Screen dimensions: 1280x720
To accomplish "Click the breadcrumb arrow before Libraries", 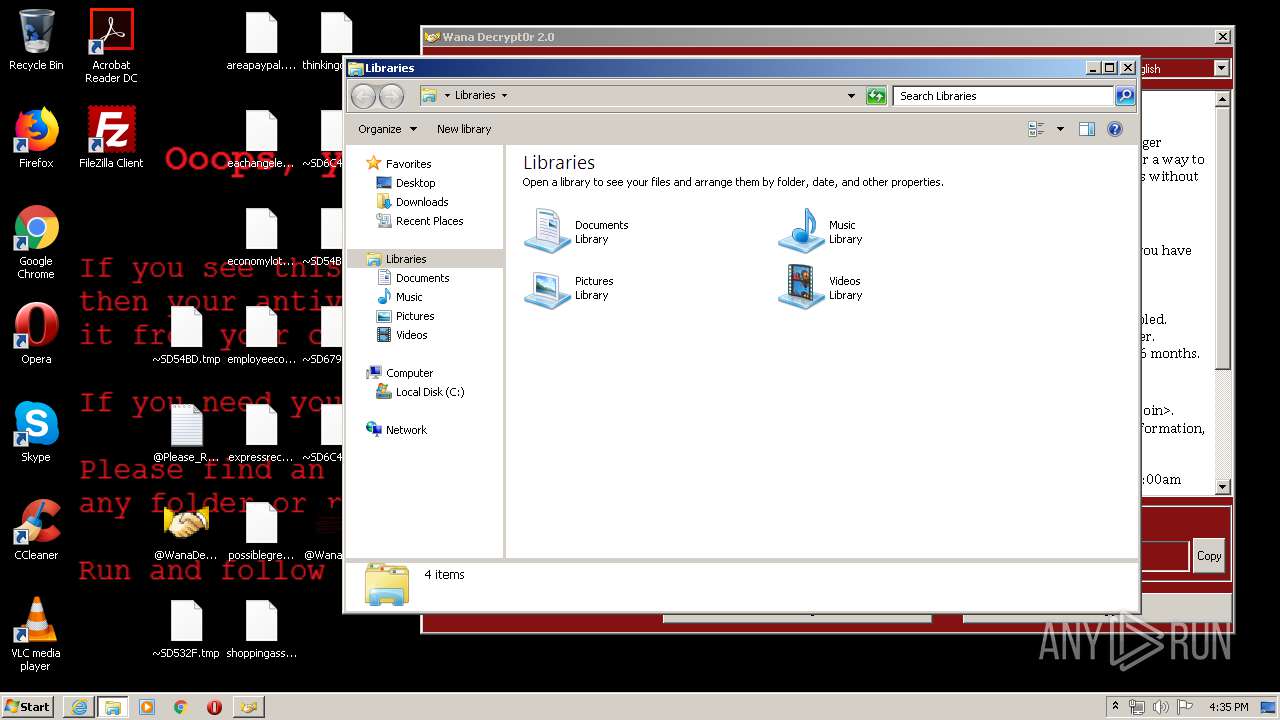I will 447,96.
